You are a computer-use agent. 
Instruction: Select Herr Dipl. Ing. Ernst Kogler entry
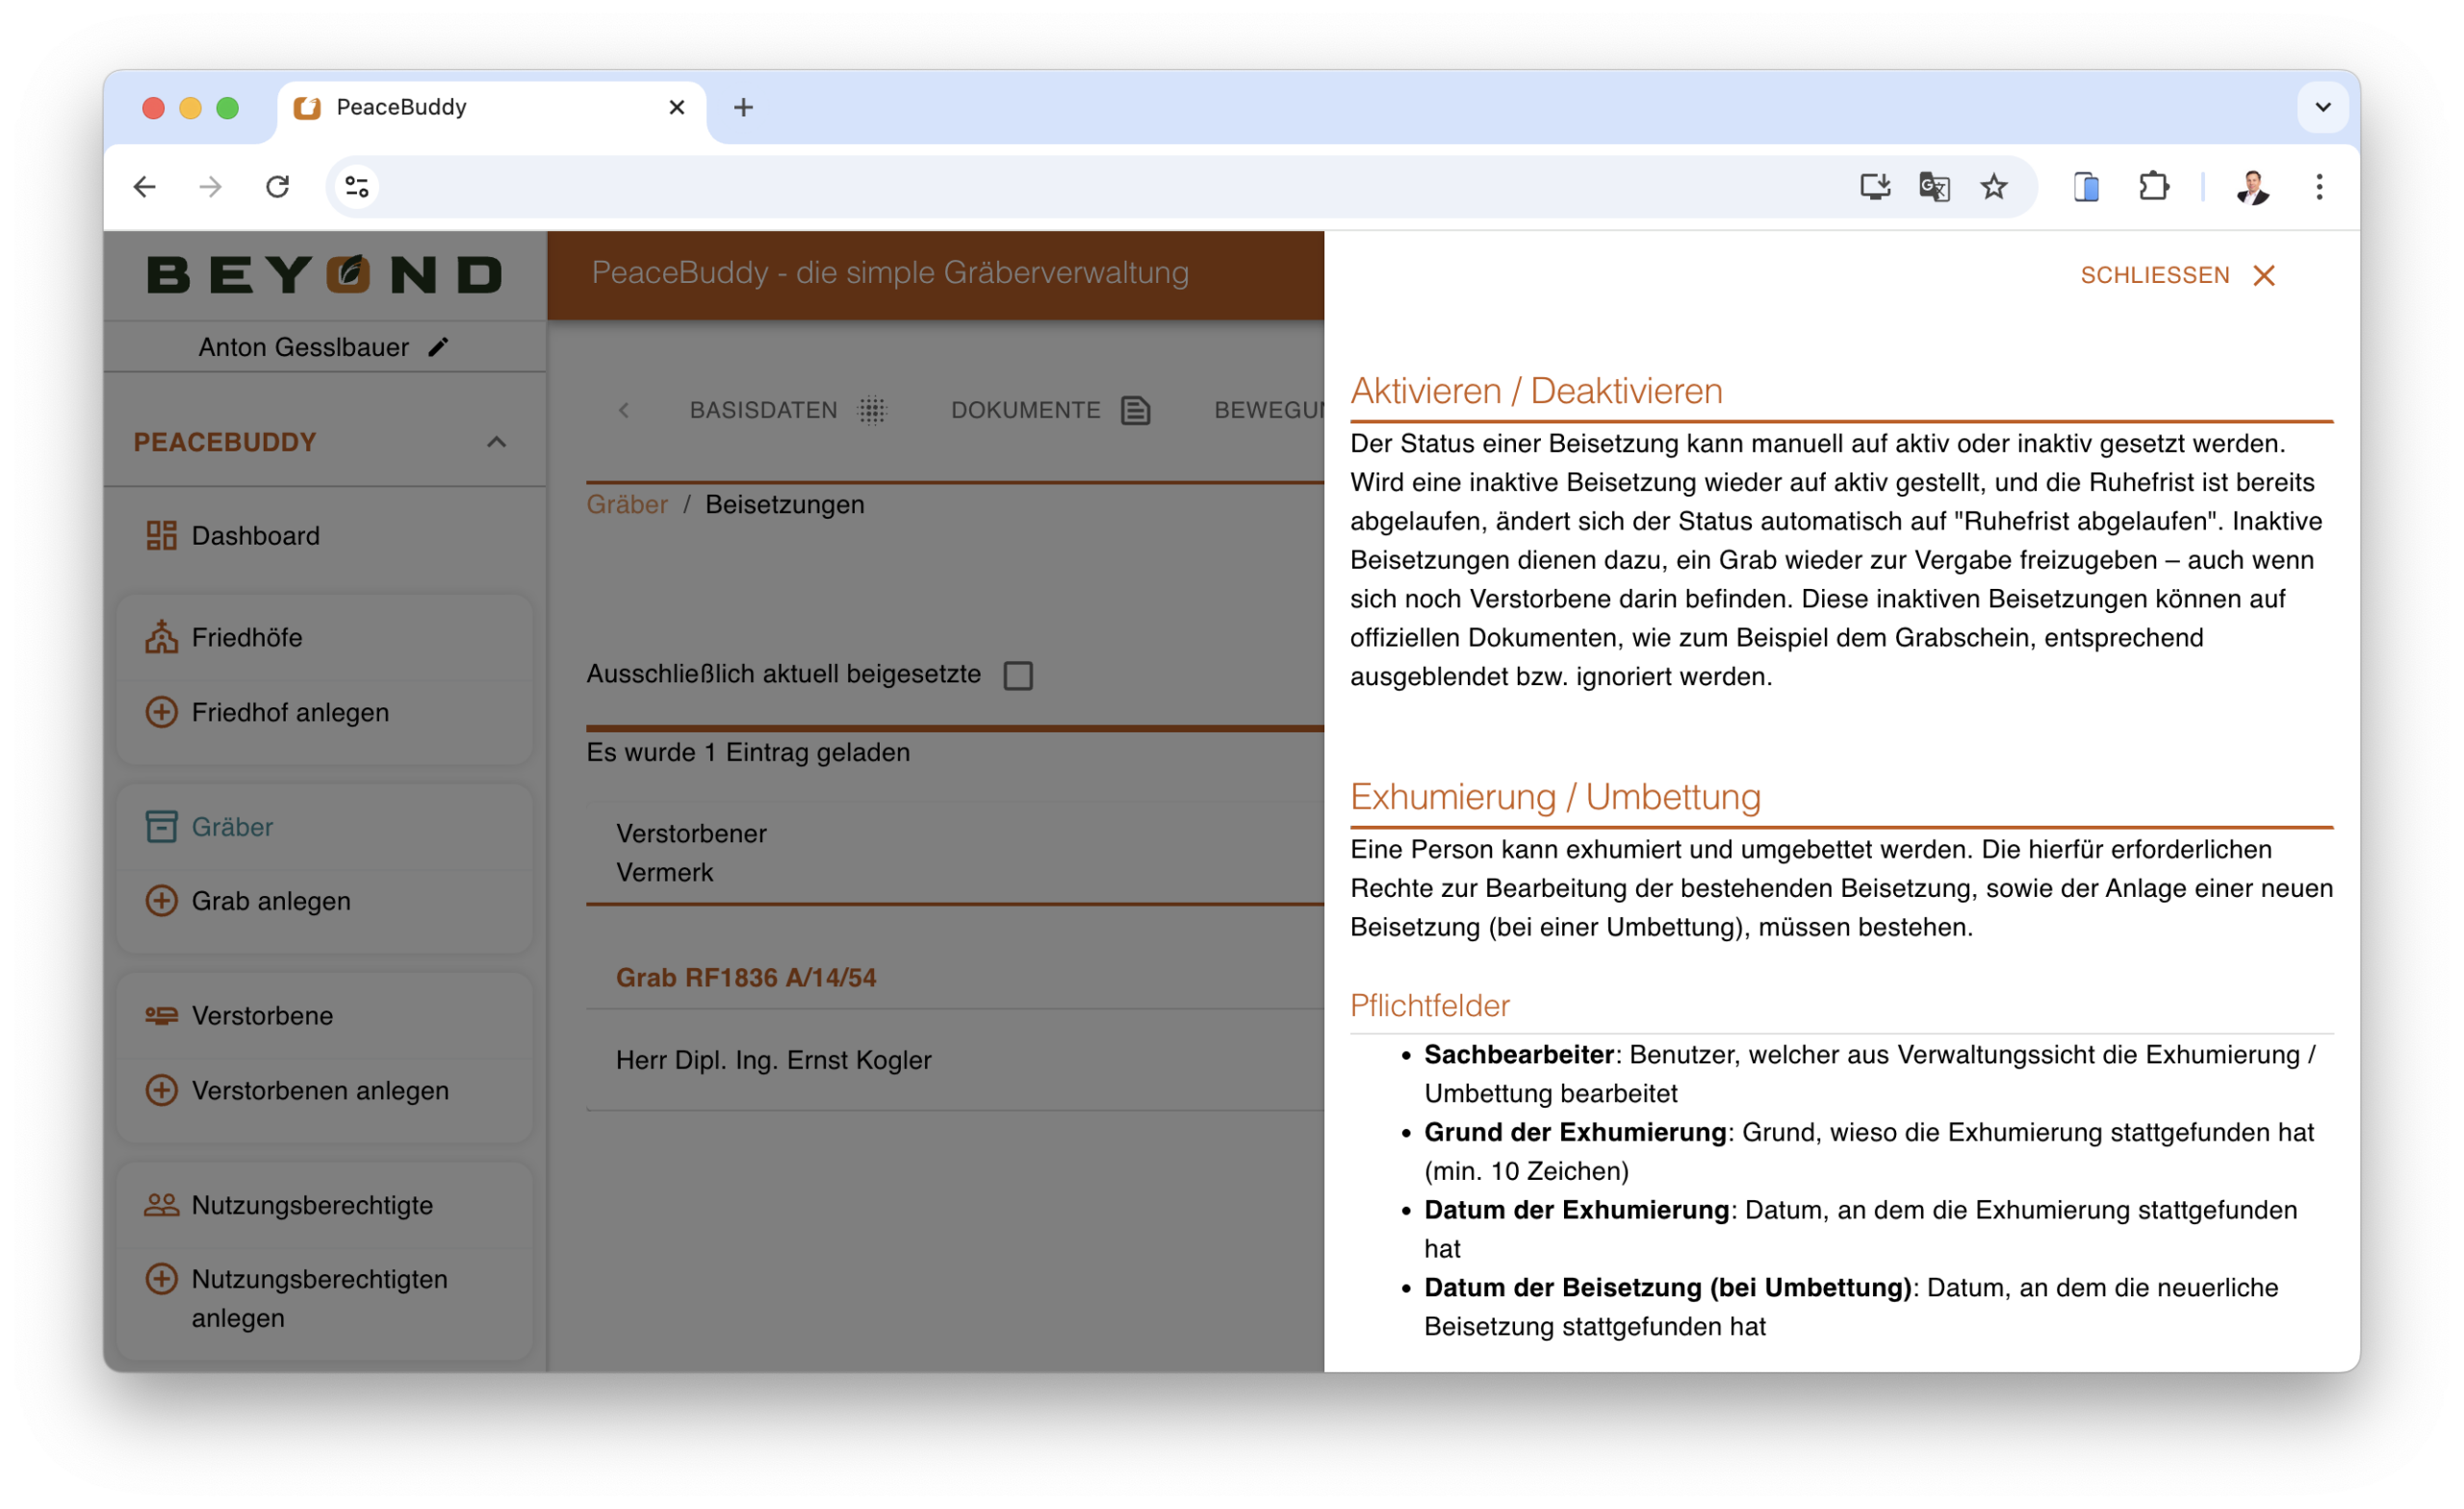773,1060
